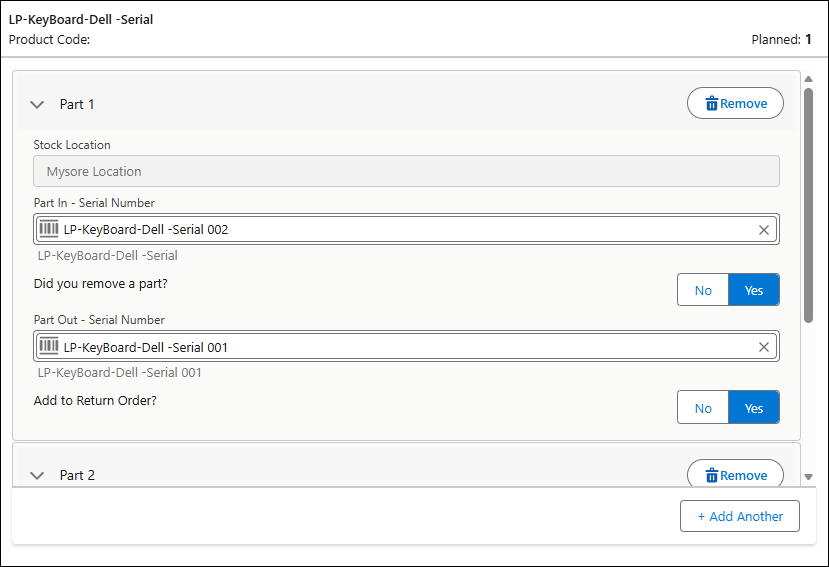The image size is (829, 567).
Task: Click the LP-KeyBoard-Dell -Serial title text
Action: 81,20
